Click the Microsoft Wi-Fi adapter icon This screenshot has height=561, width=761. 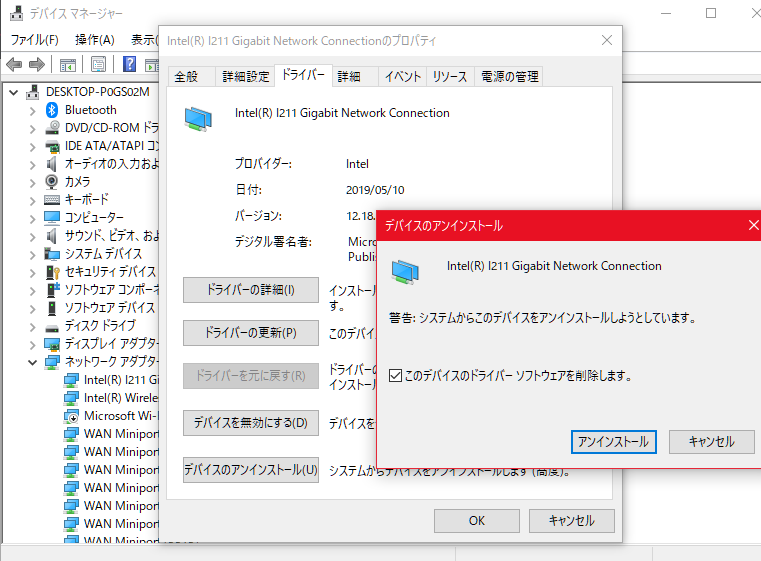[71, 416]
